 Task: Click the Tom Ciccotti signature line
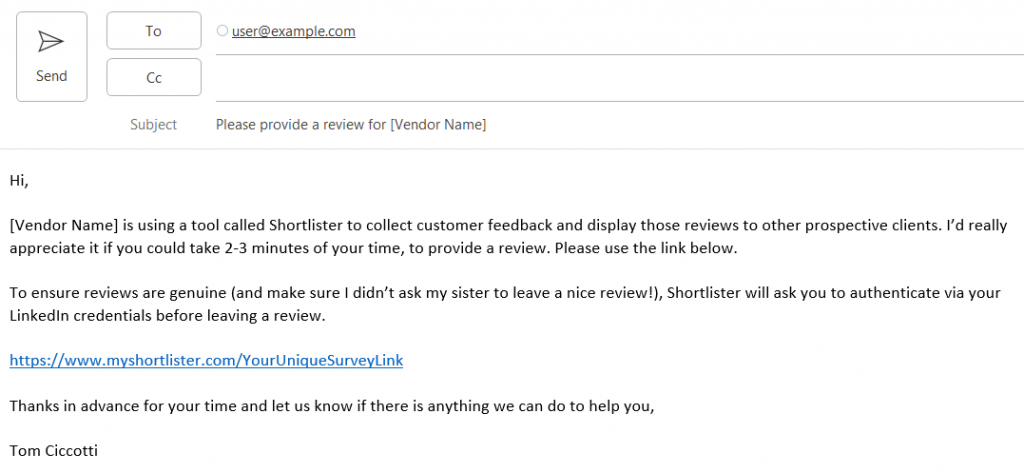[x=53, y=450]
